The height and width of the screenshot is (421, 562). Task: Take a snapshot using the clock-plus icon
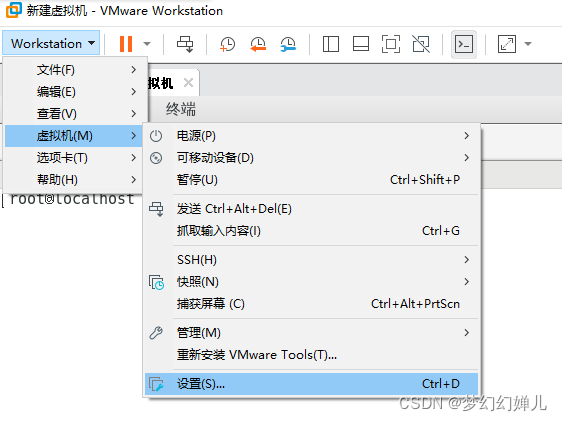(227, 44)
